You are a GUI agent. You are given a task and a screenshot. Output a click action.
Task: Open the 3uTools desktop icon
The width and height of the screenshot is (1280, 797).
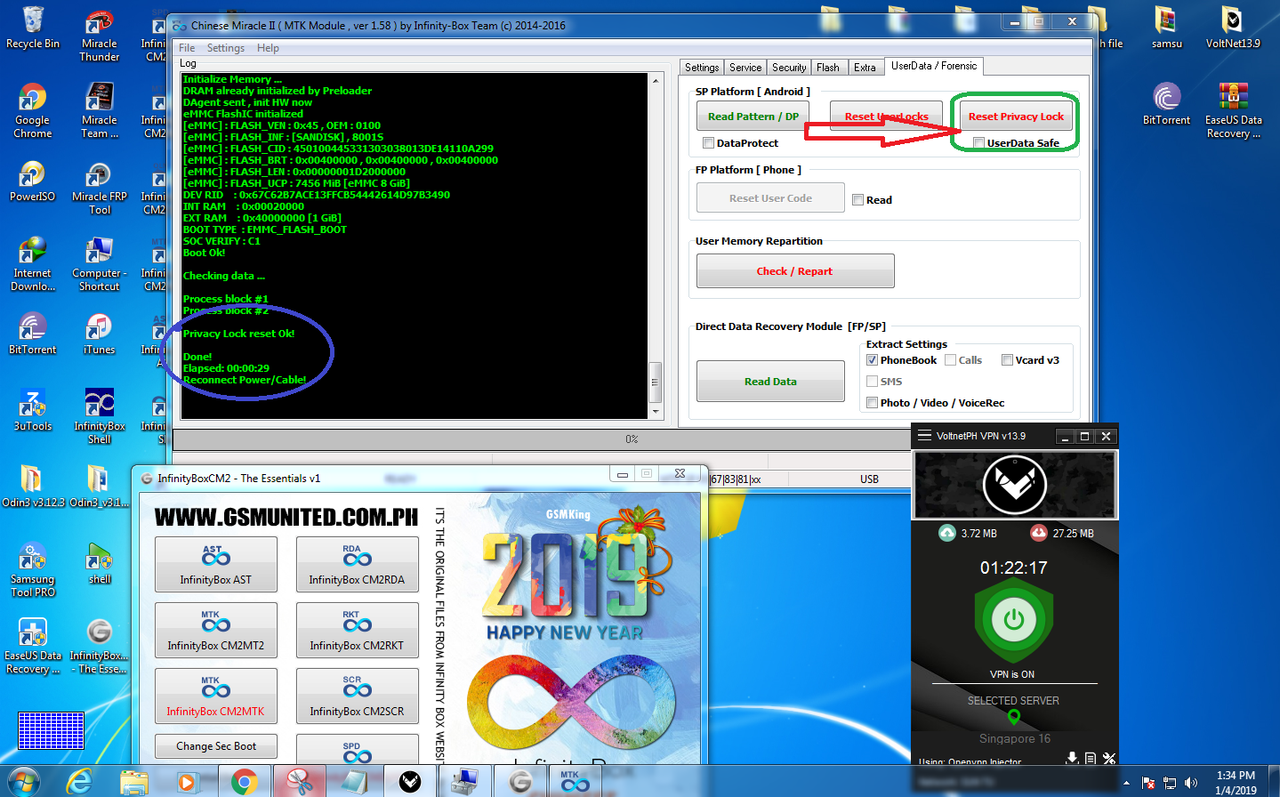(32, 410)
